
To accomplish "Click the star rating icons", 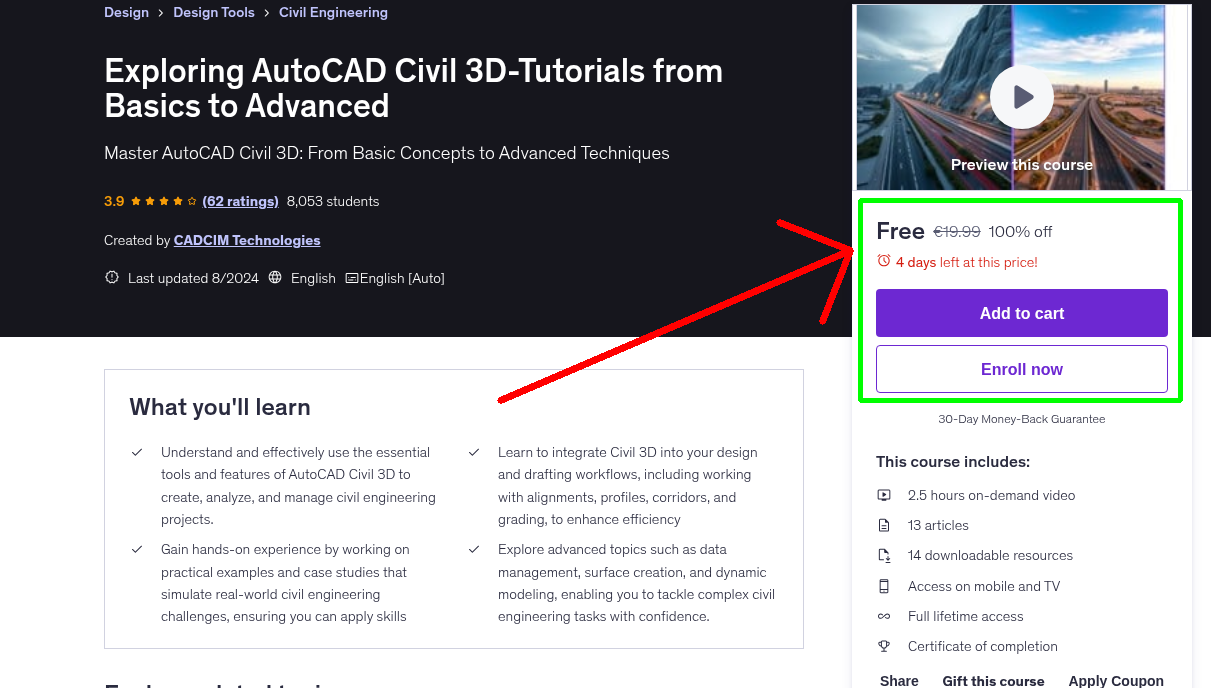I will click(164, 201).
